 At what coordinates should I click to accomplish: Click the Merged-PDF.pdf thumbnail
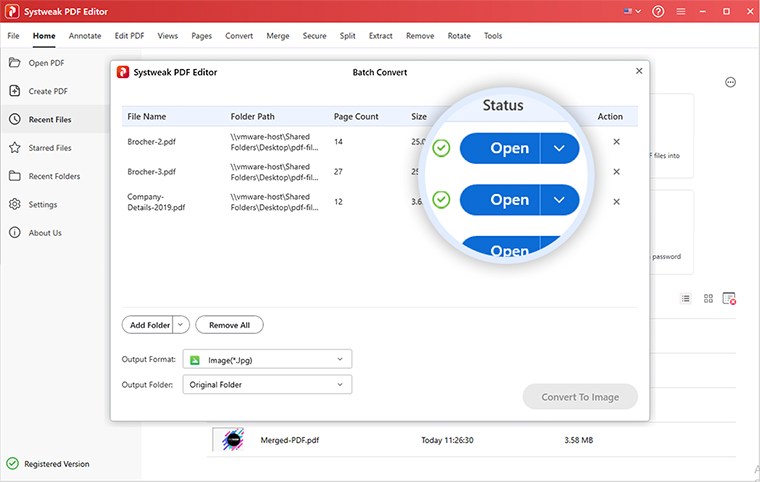228,439
